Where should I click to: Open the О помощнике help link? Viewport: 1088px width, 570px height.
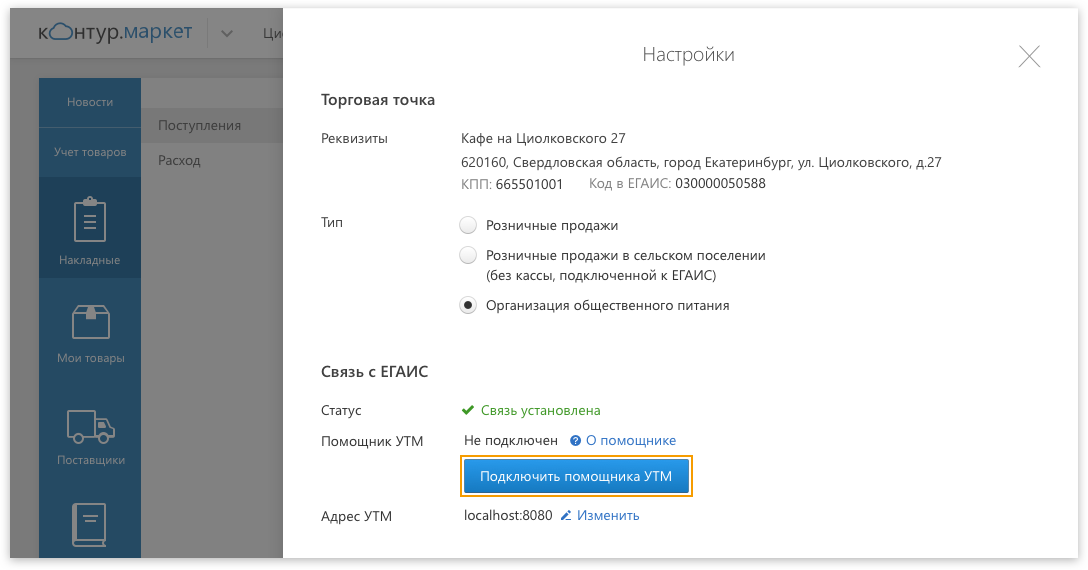click(x=631, y=441)
